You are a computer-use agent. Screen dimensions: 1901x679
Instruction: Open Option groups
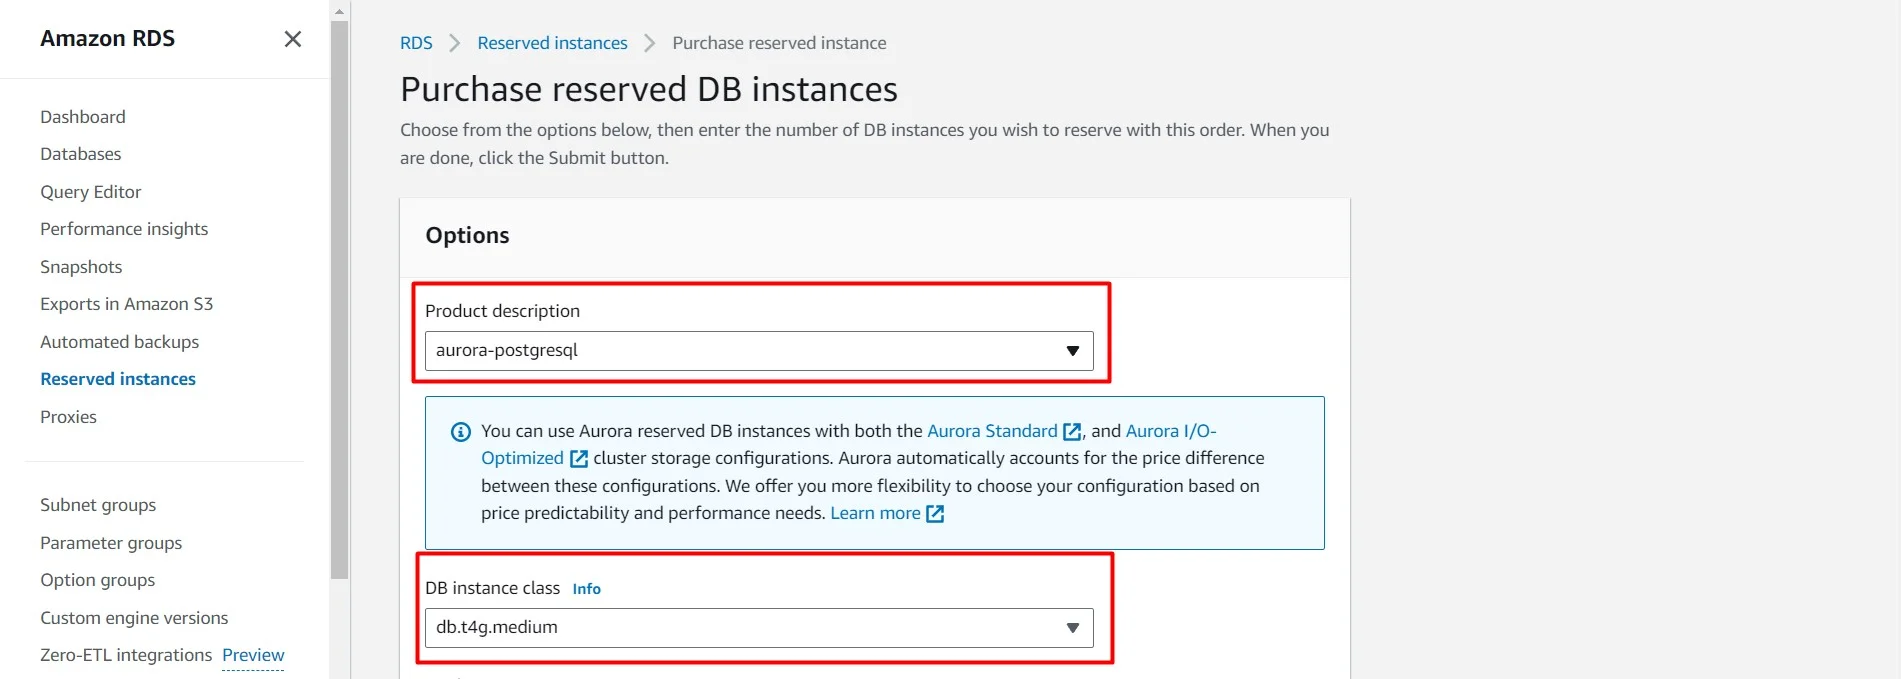click(x=98, y=580)
